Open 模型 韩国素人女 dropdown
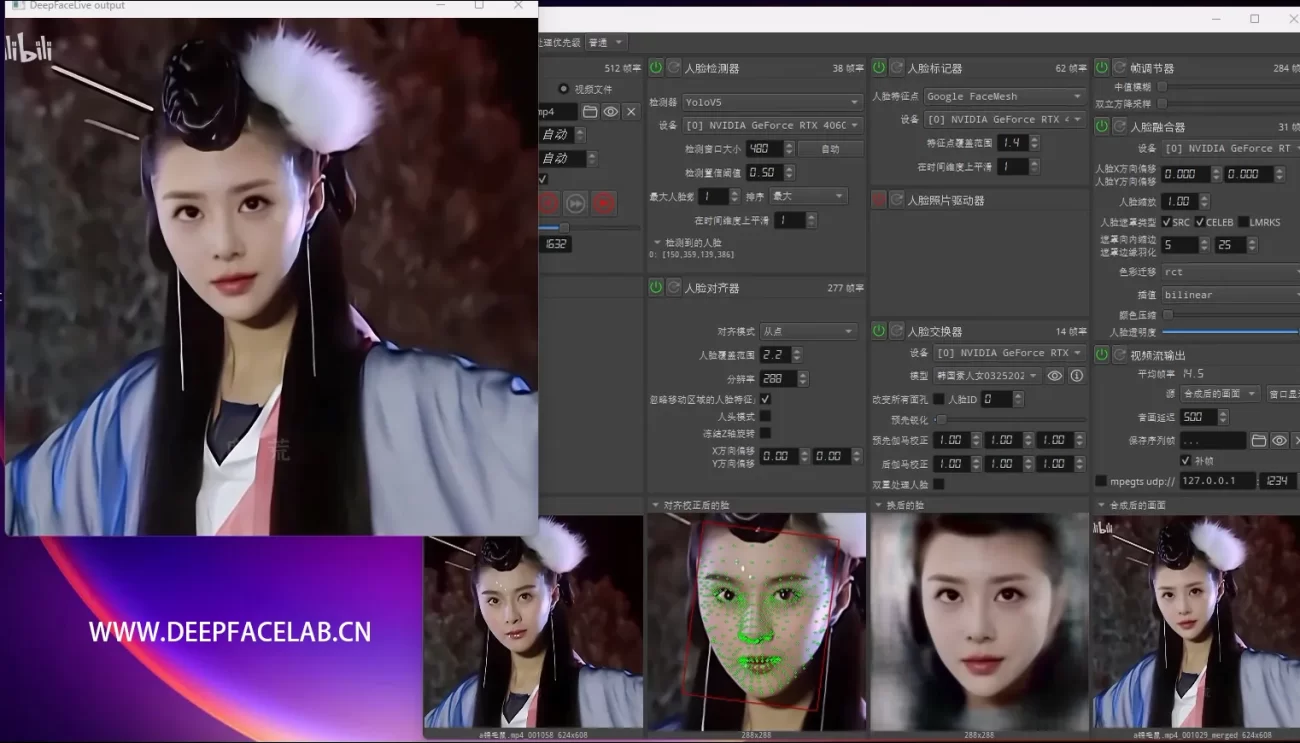1300x743 pixels. click(x=987, y=376)
